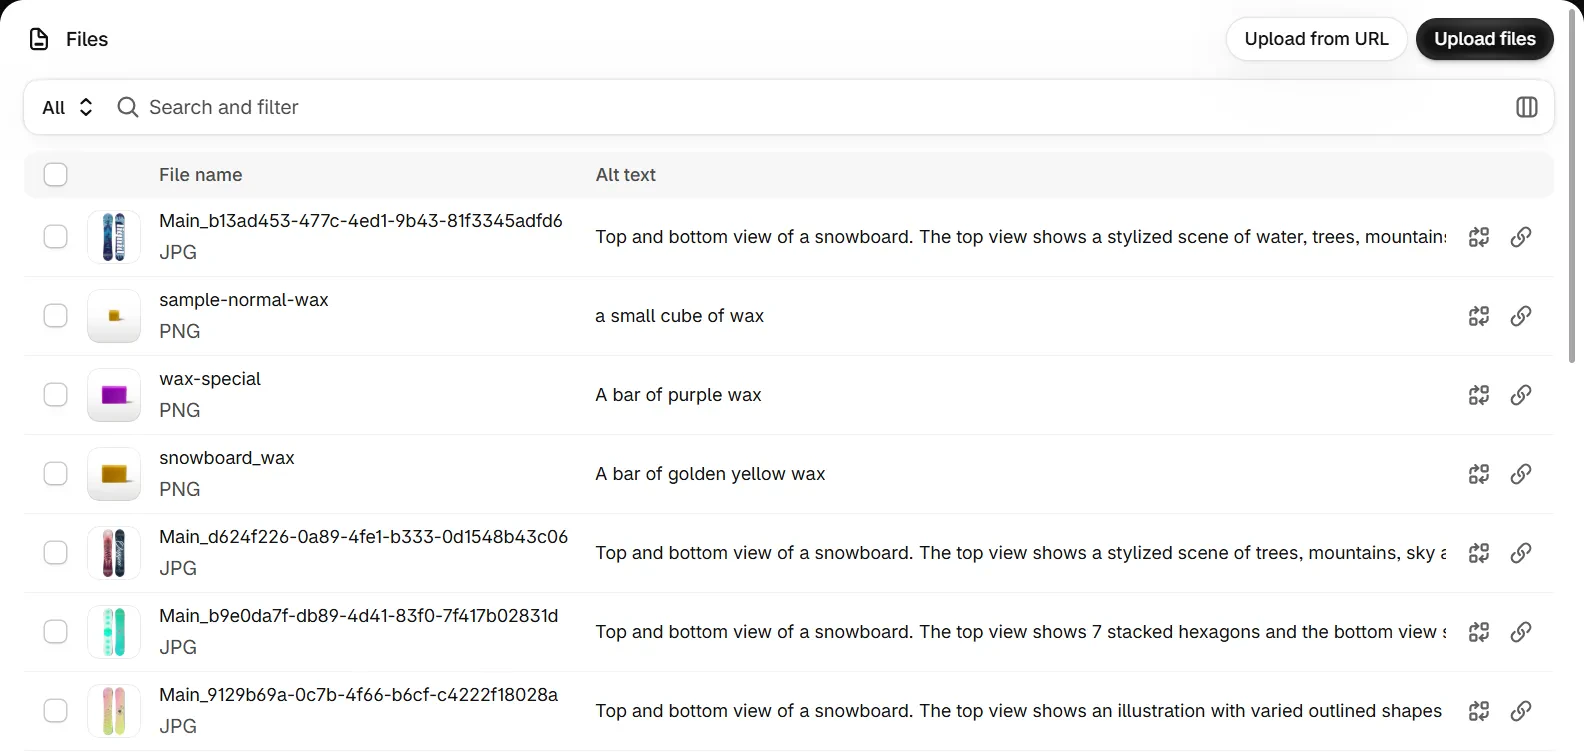Select the Main_b9e0da7f file checkbox
1584x752 pixels.
[56, 632]
